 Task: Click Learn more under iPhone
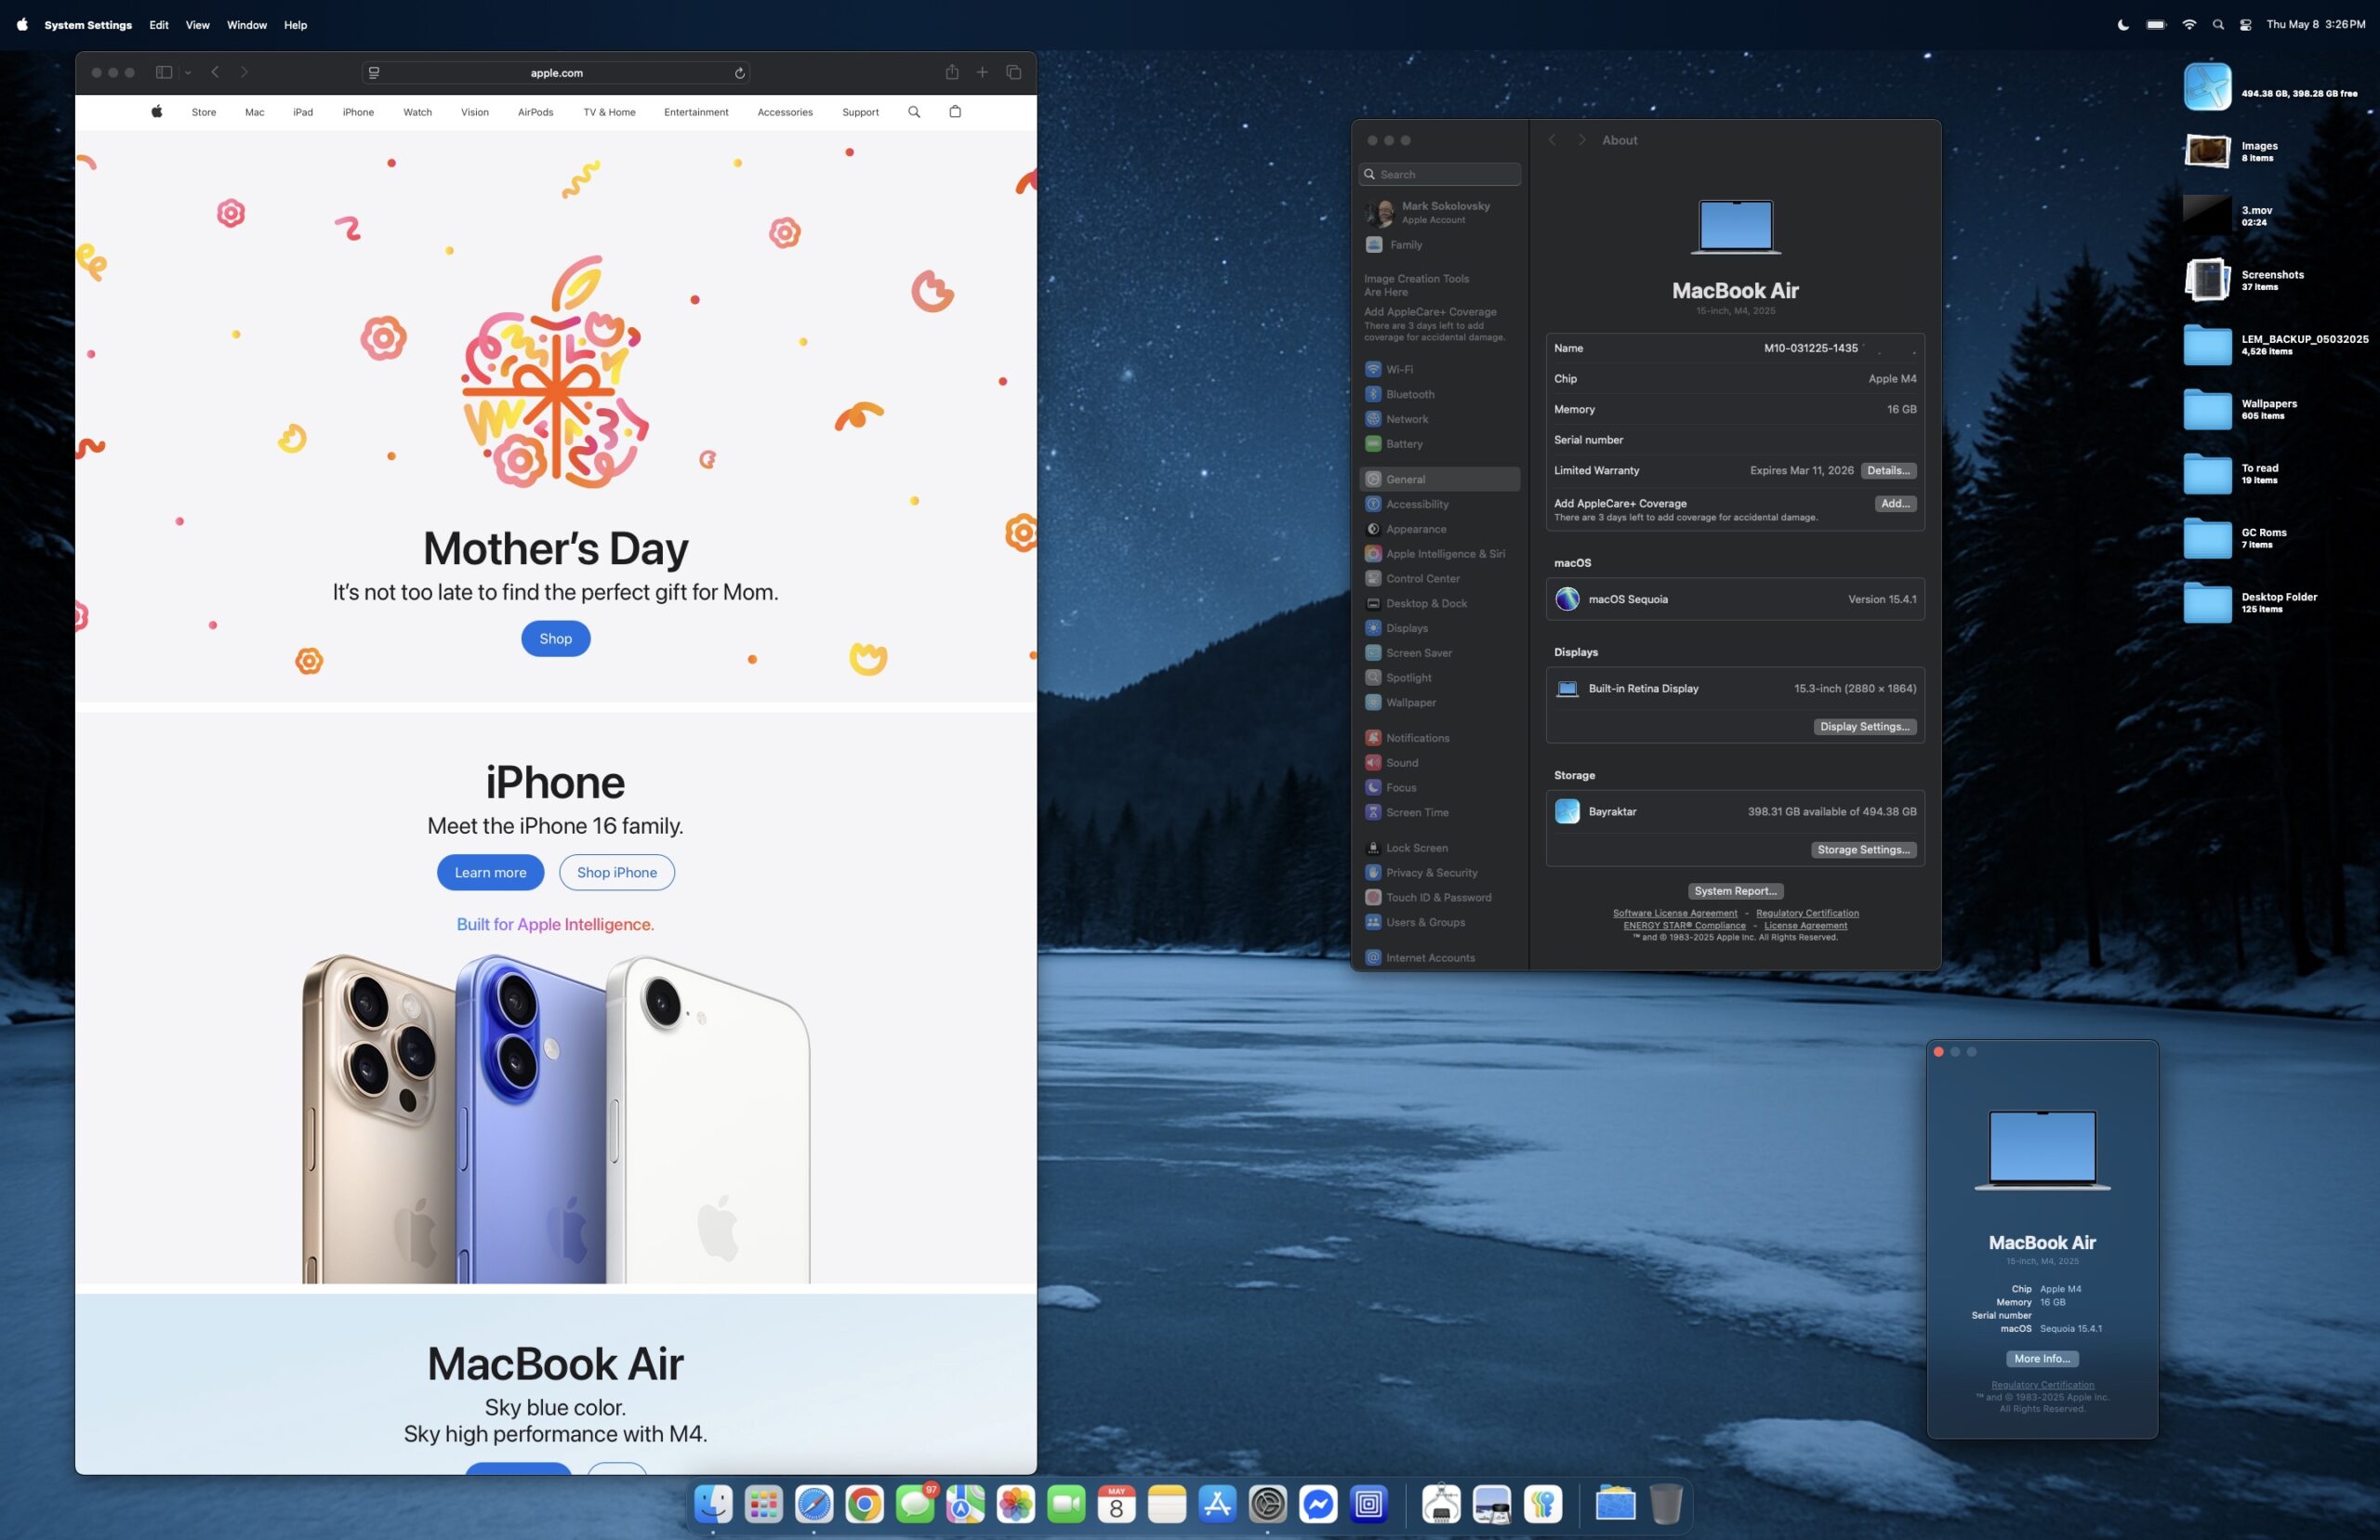click(x=490, y=872)
